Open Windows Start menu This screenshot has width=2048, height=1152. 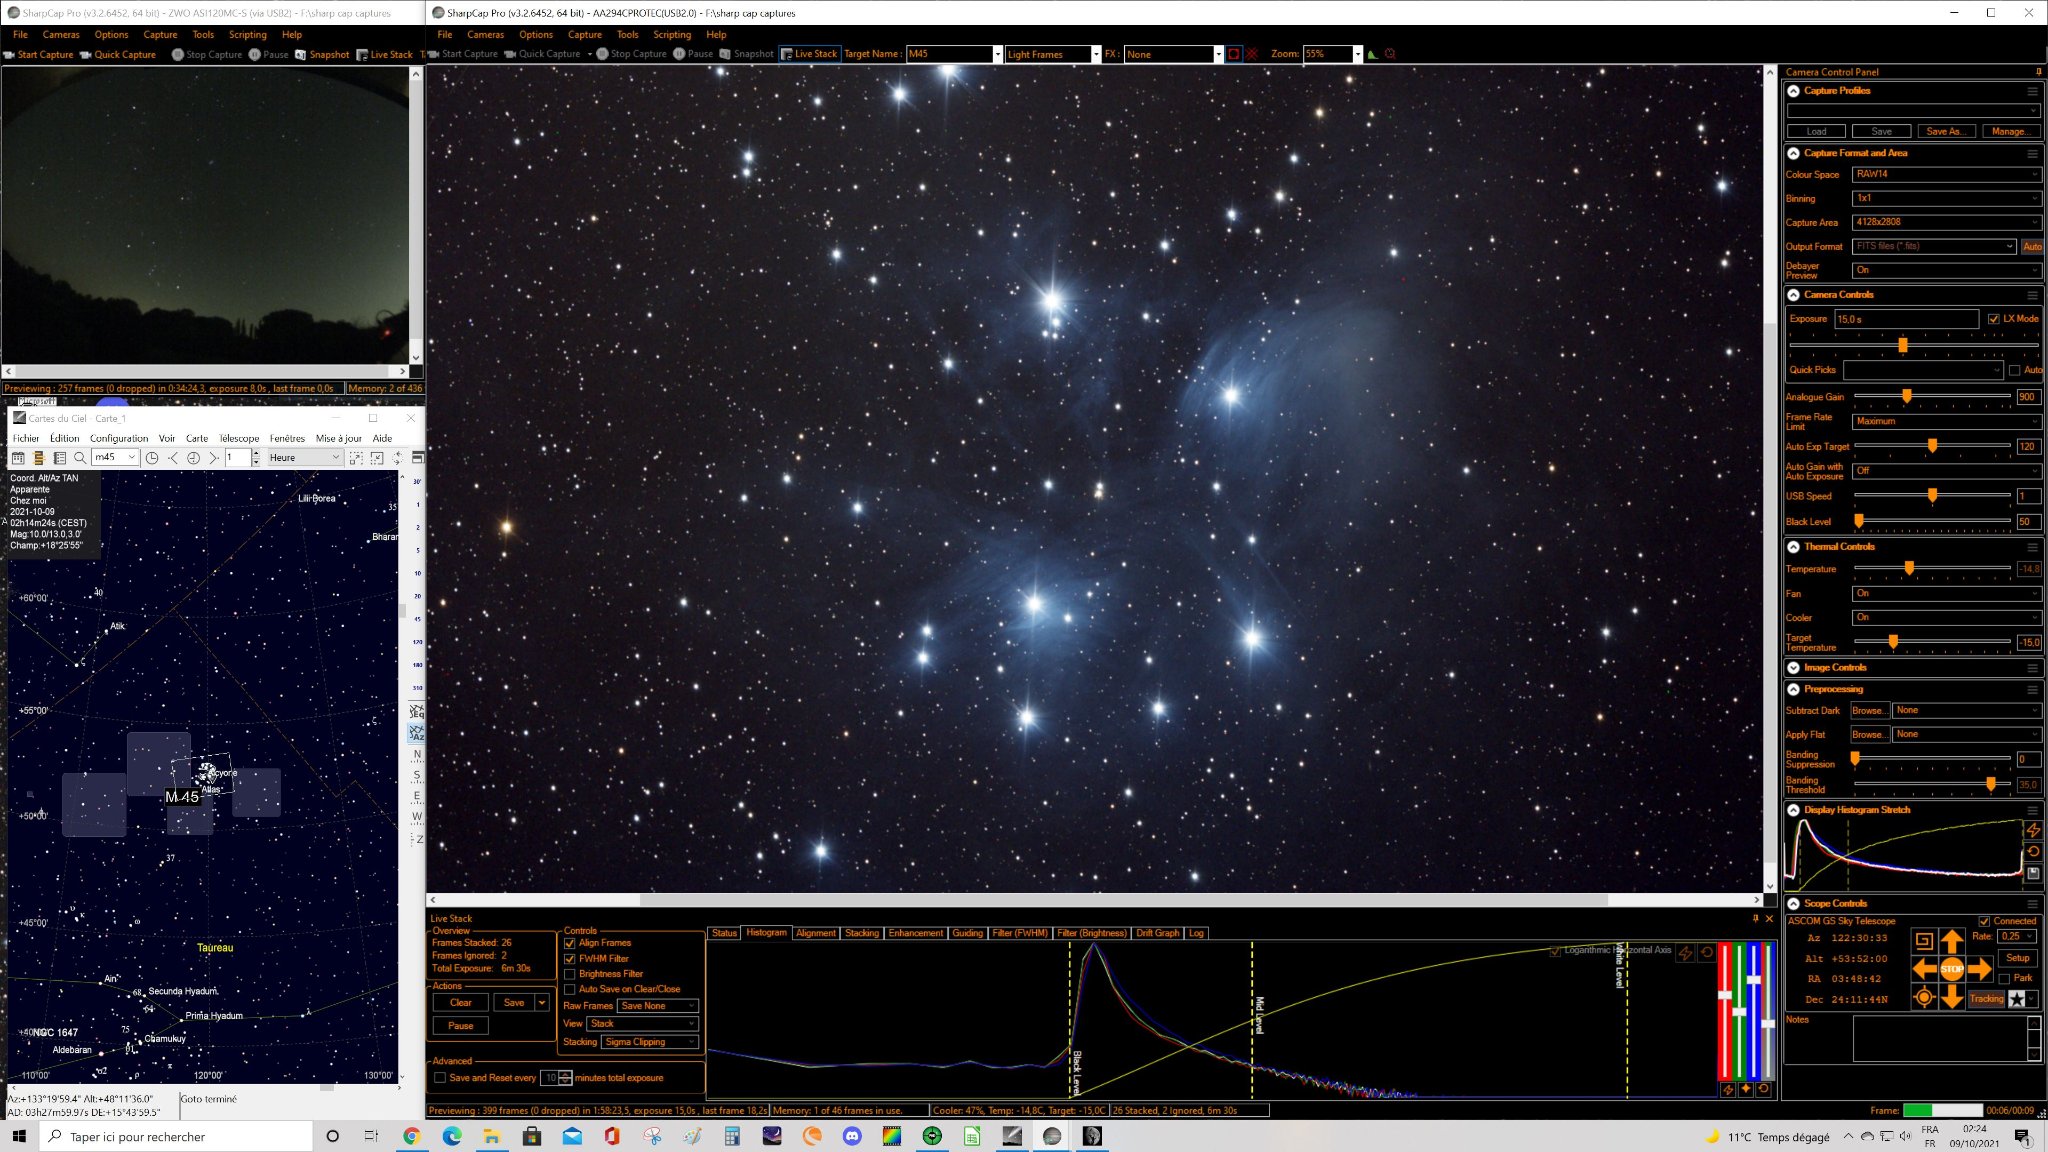click(19, 1136)
